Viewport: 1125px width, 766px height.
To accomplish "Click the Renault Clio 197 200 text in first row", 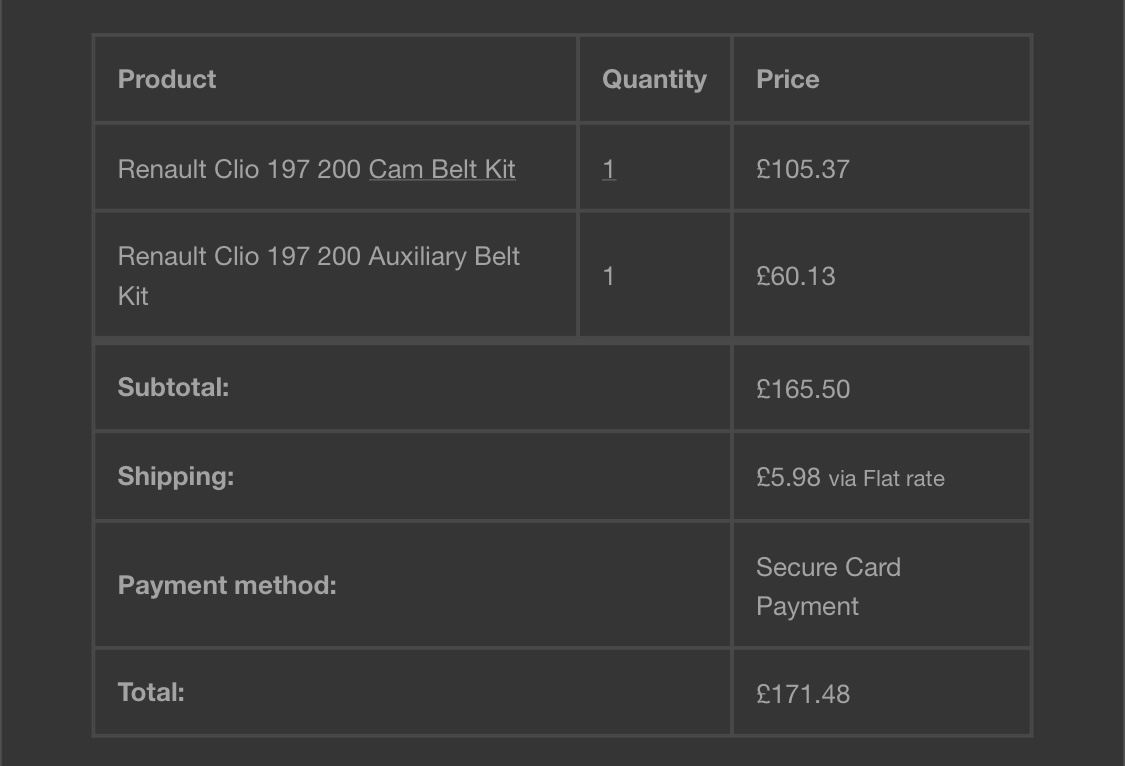I will 239,169.
